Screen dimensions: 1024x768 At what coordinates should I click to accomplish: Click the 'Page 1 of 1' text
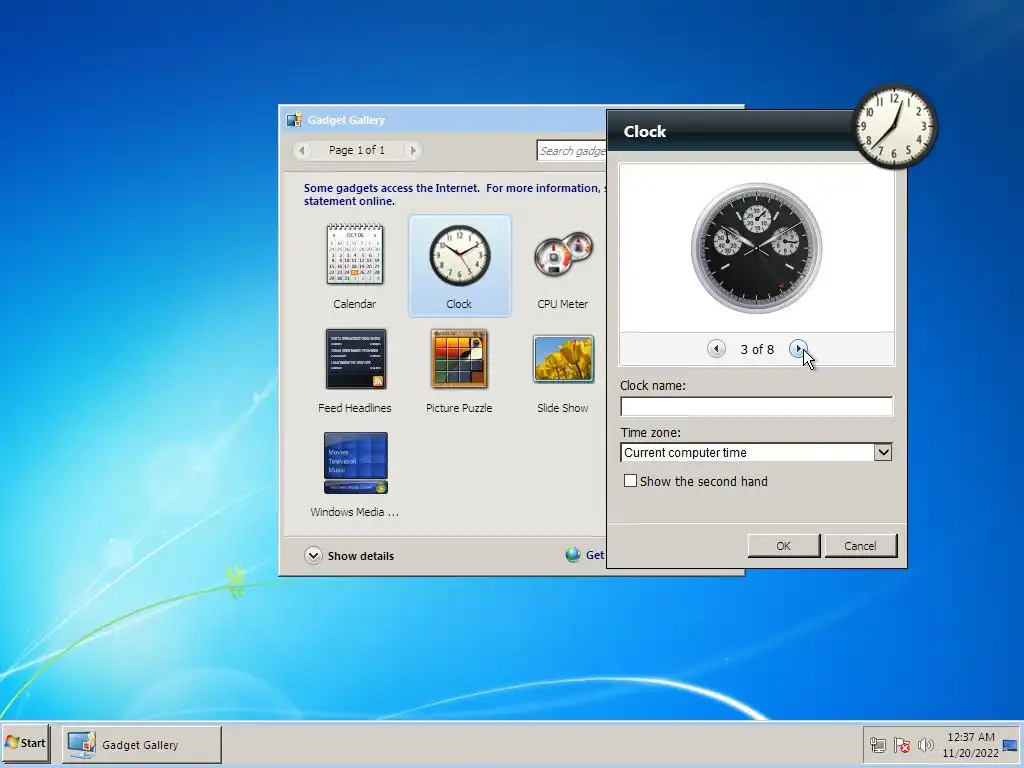tap(357, 150)
